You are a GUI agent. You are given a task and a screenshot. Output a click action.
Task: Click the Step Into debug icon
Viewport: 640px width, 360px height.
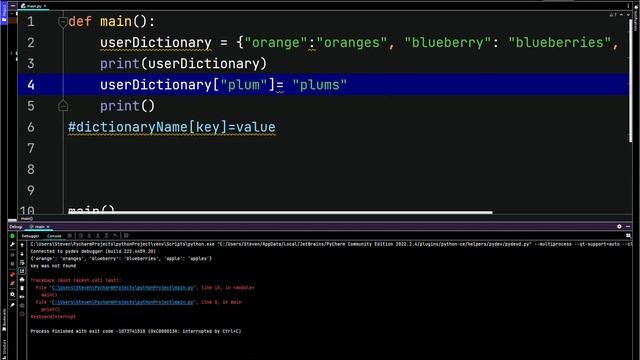89,236
